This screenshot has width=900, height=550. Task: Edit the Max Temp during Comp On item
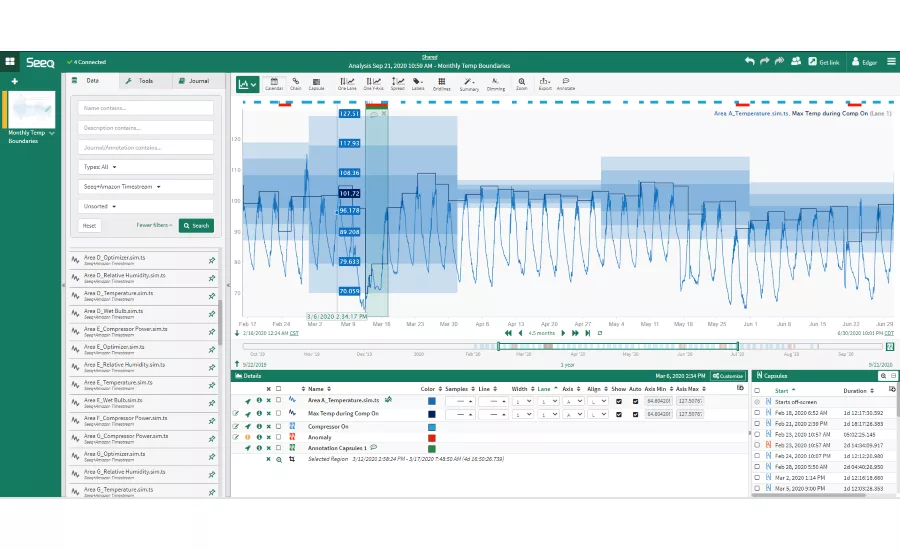[236, 413]
